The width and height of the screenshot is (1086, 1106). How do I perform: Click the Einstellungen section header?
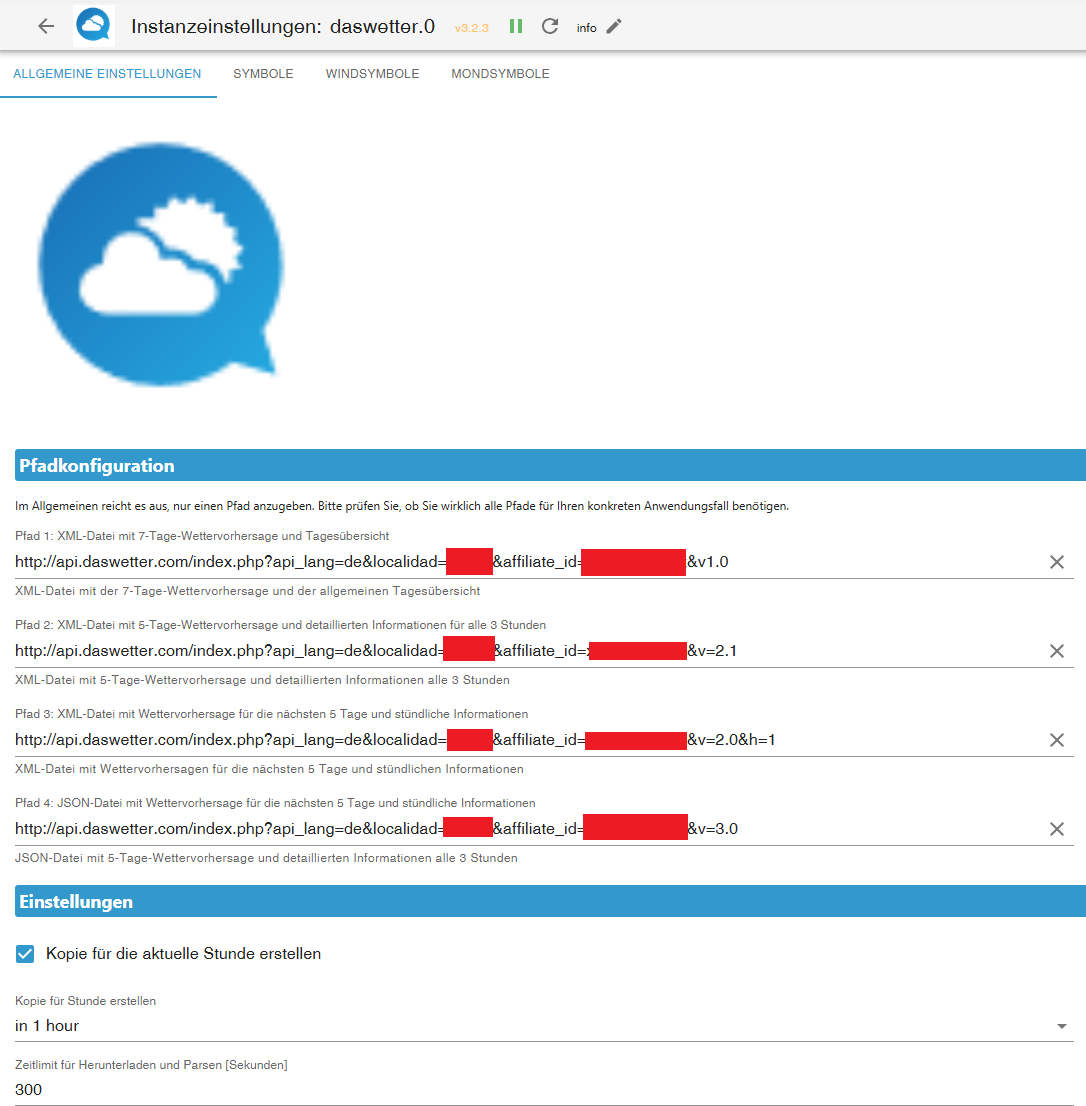tap(550, 901)
